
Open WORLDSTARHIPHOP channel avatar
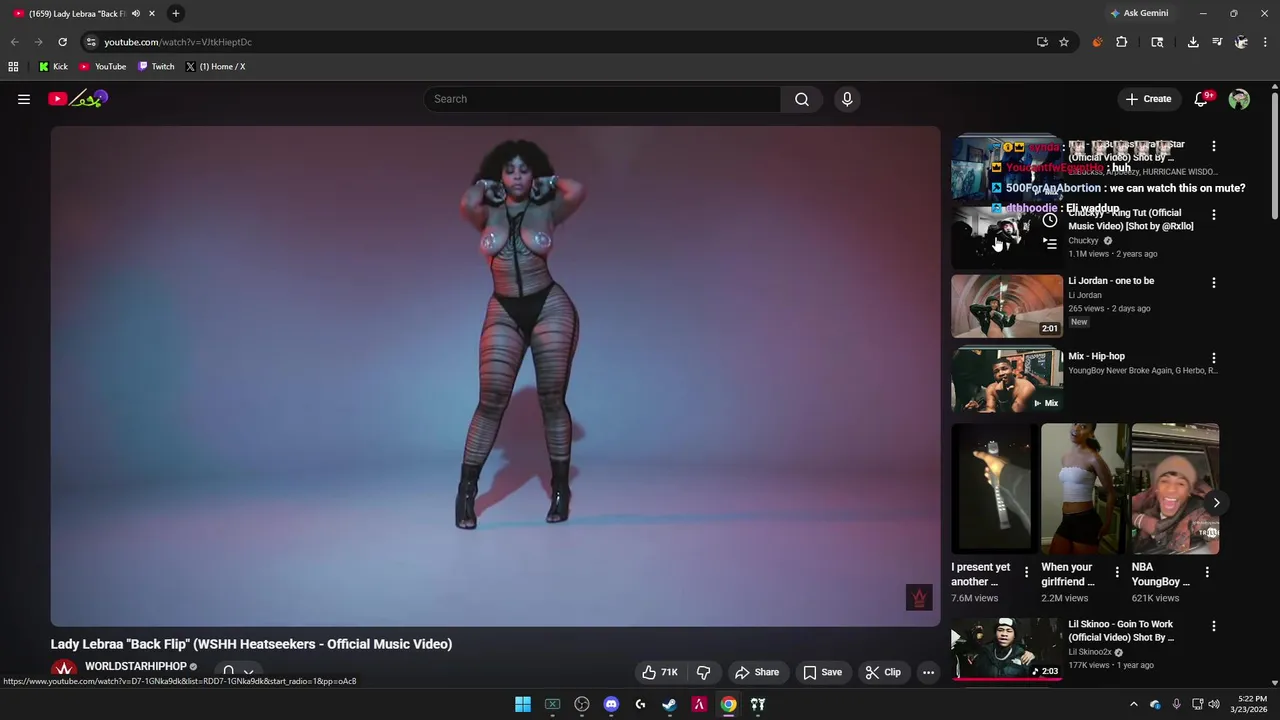64,671
